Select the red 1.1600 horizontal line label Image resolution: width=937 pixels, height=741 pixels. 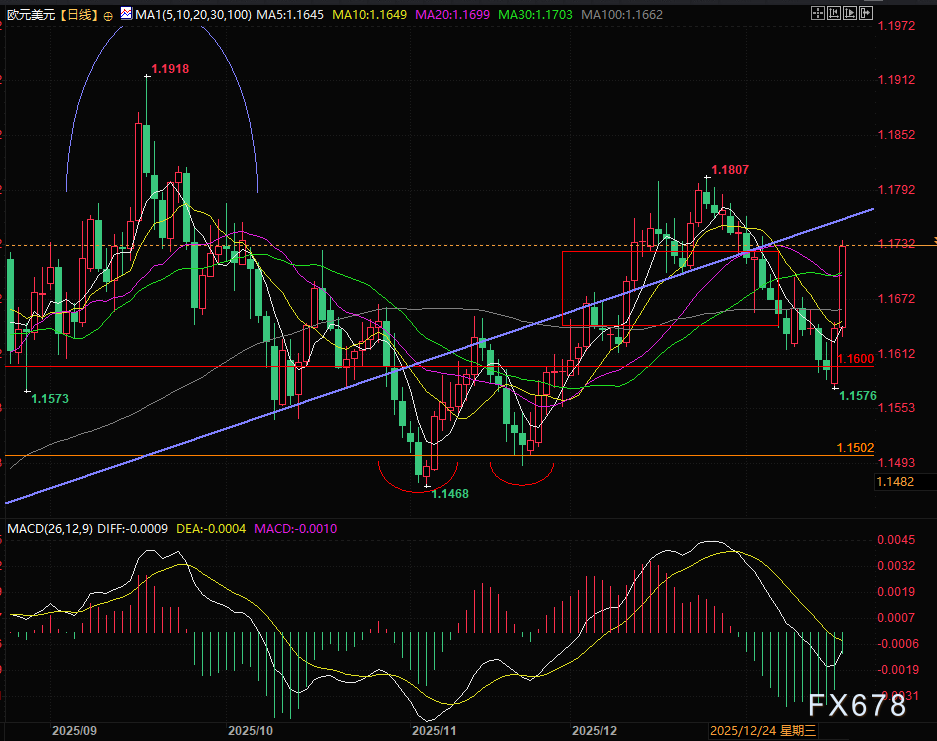856,359
